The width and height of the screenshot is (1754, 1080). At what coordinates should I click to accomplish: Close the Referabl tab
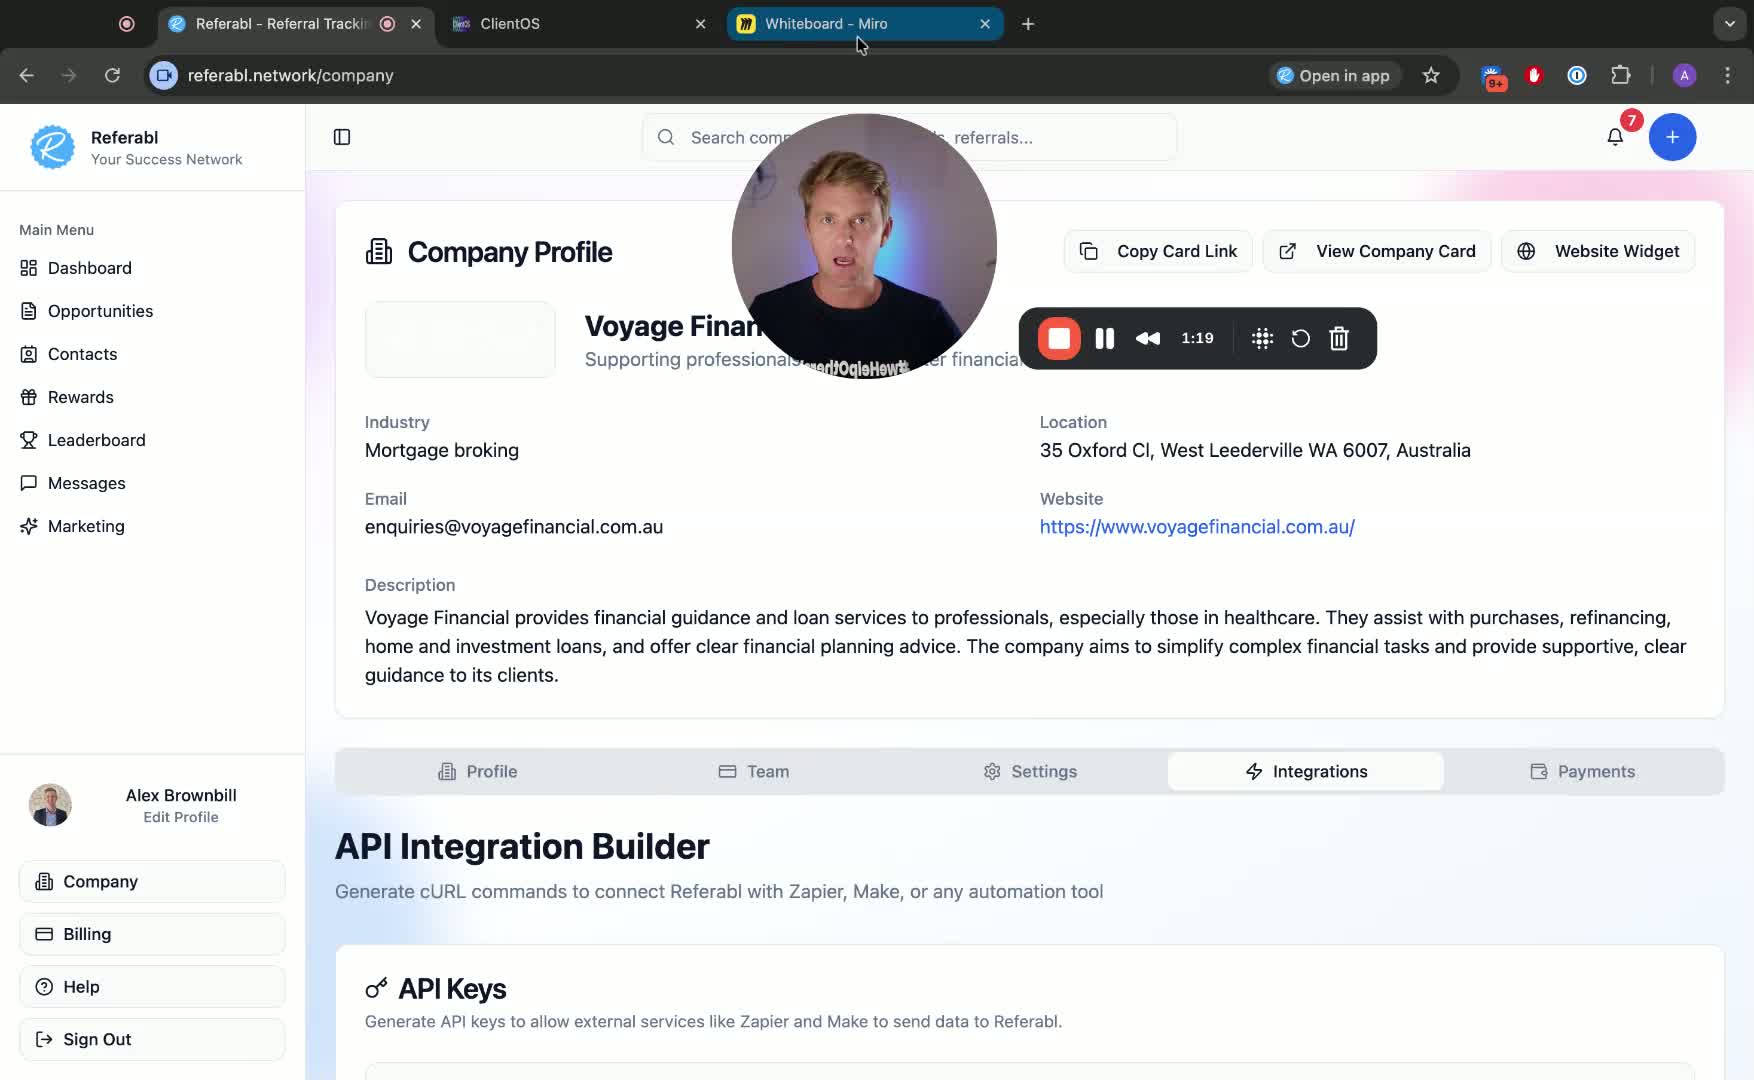(416, 24)
